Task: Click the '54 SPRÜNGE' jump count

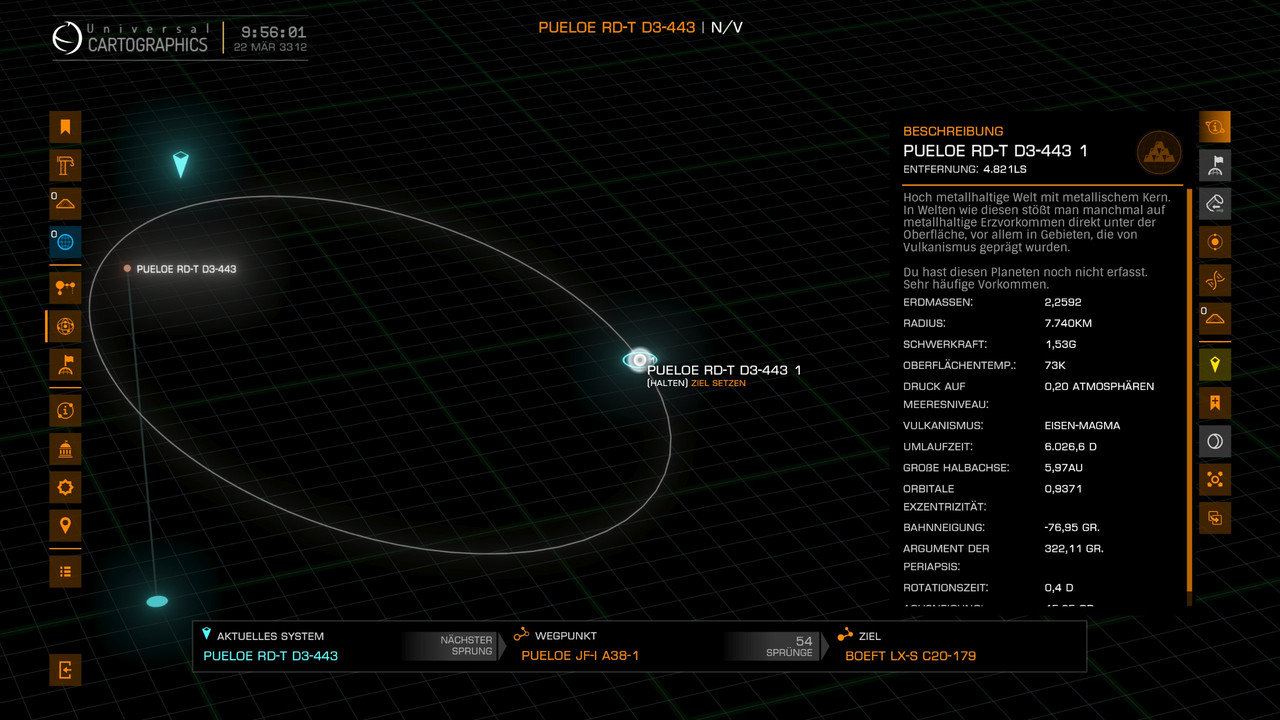Action: pos(790,646)
